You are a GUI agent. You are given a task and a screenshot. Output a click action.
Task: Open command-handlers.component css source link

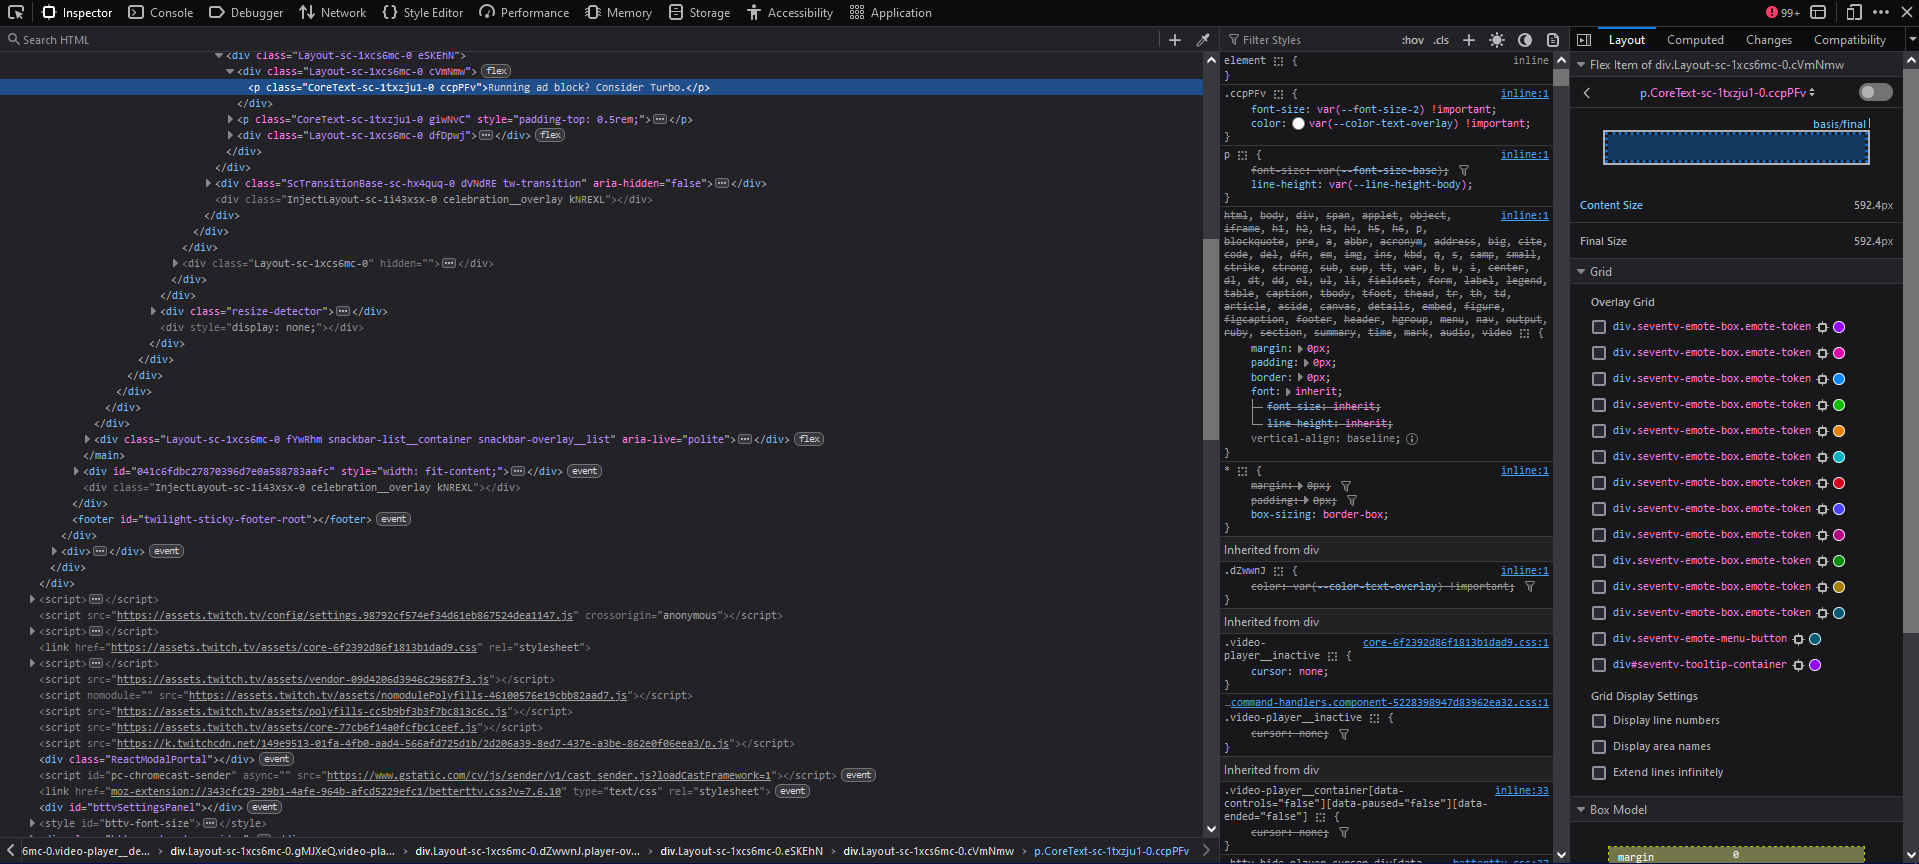pos(1389,703)
